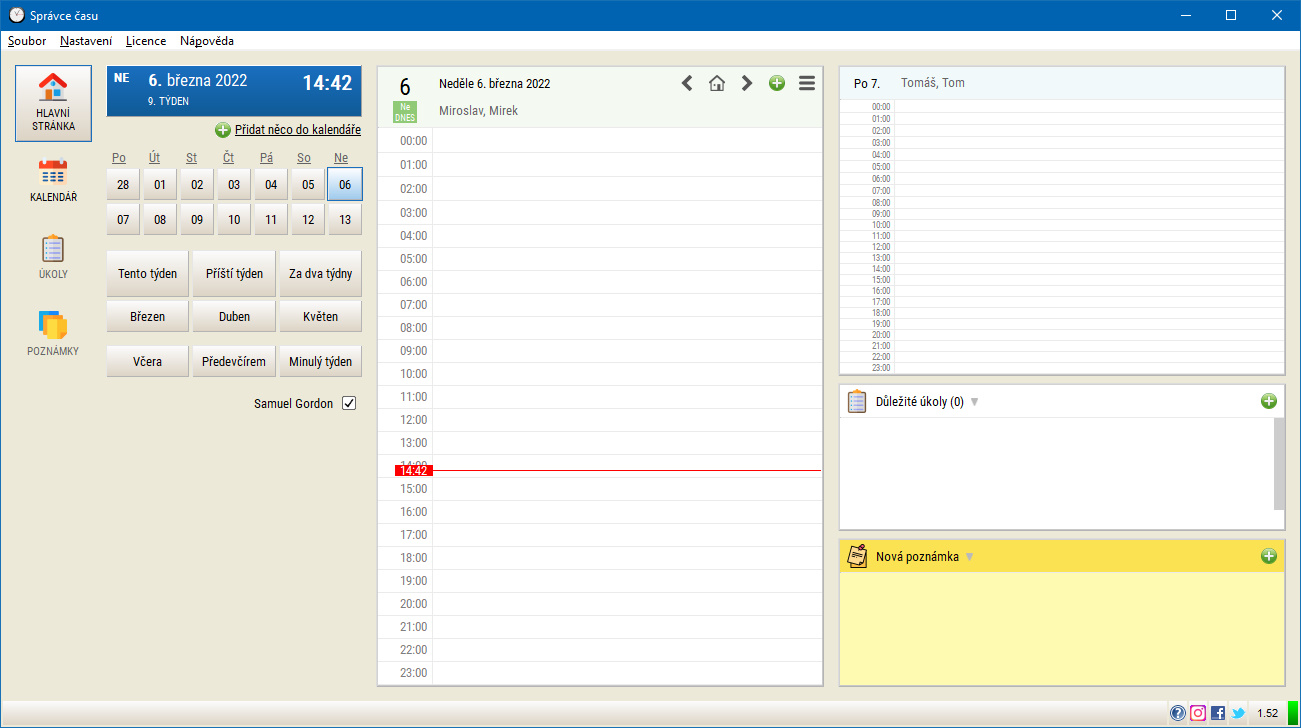Return to today using home icon
This screenshot has height=728, width=1301.
pos(717,83)
